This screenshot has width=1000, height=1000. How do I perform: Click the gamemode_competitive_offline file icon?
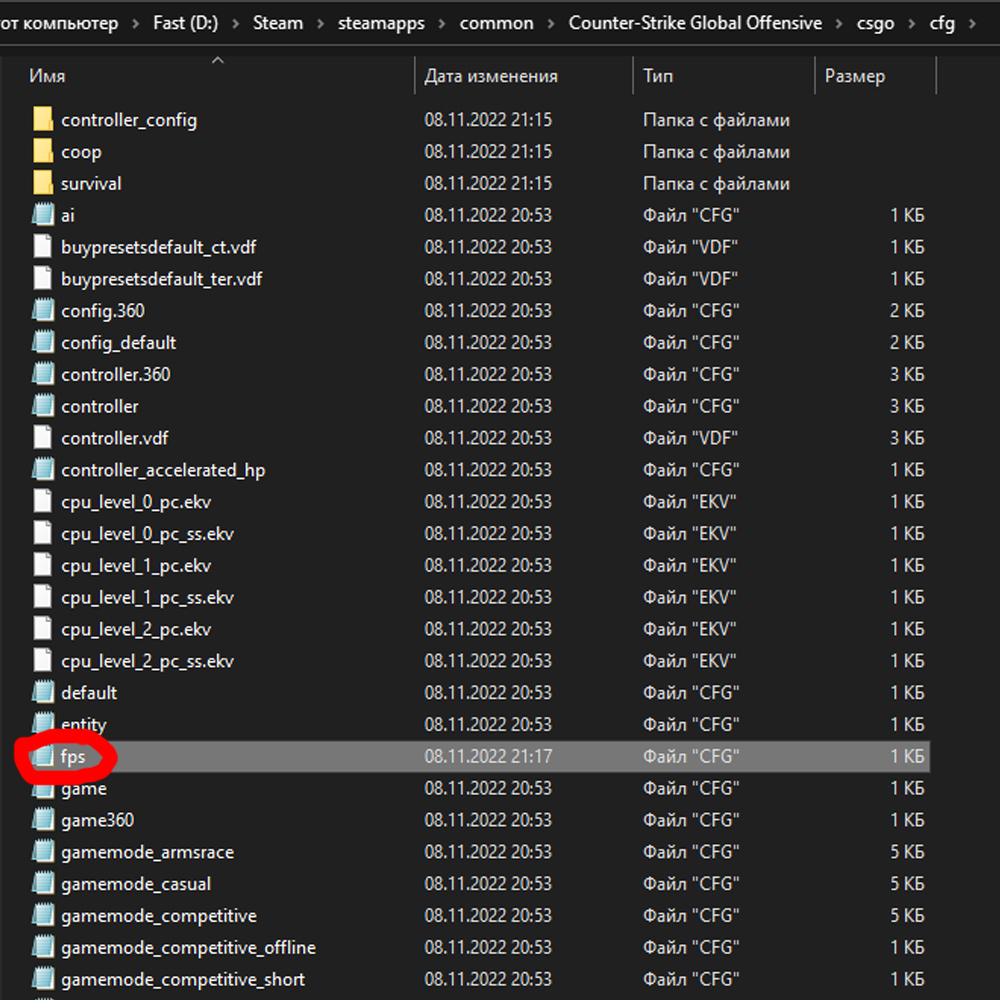[x=43, y=948]
